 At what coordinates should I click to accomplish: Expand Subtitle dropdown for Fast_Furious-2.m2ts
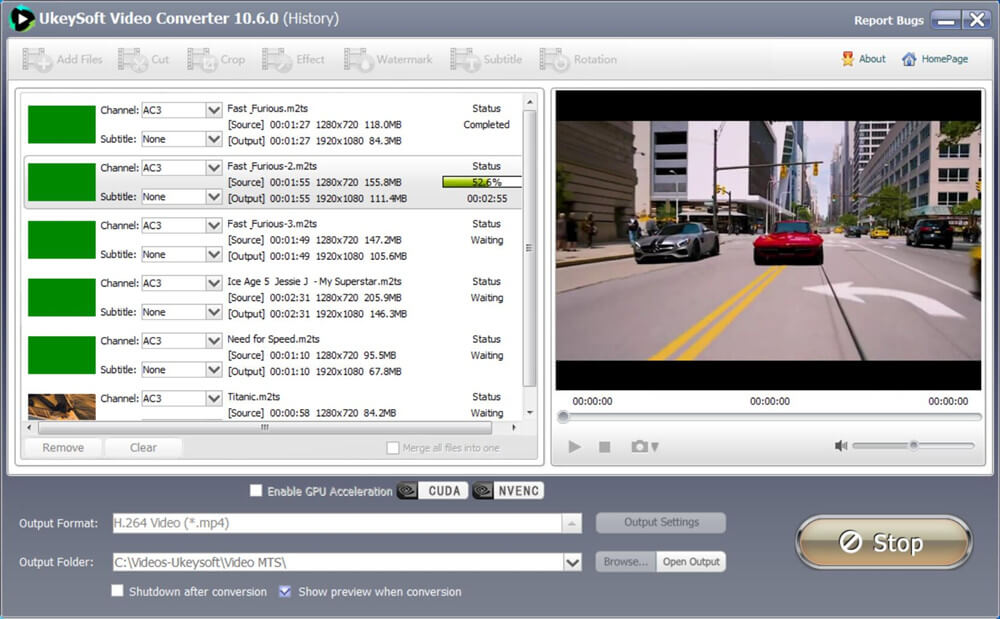click(x=214, y=196)
